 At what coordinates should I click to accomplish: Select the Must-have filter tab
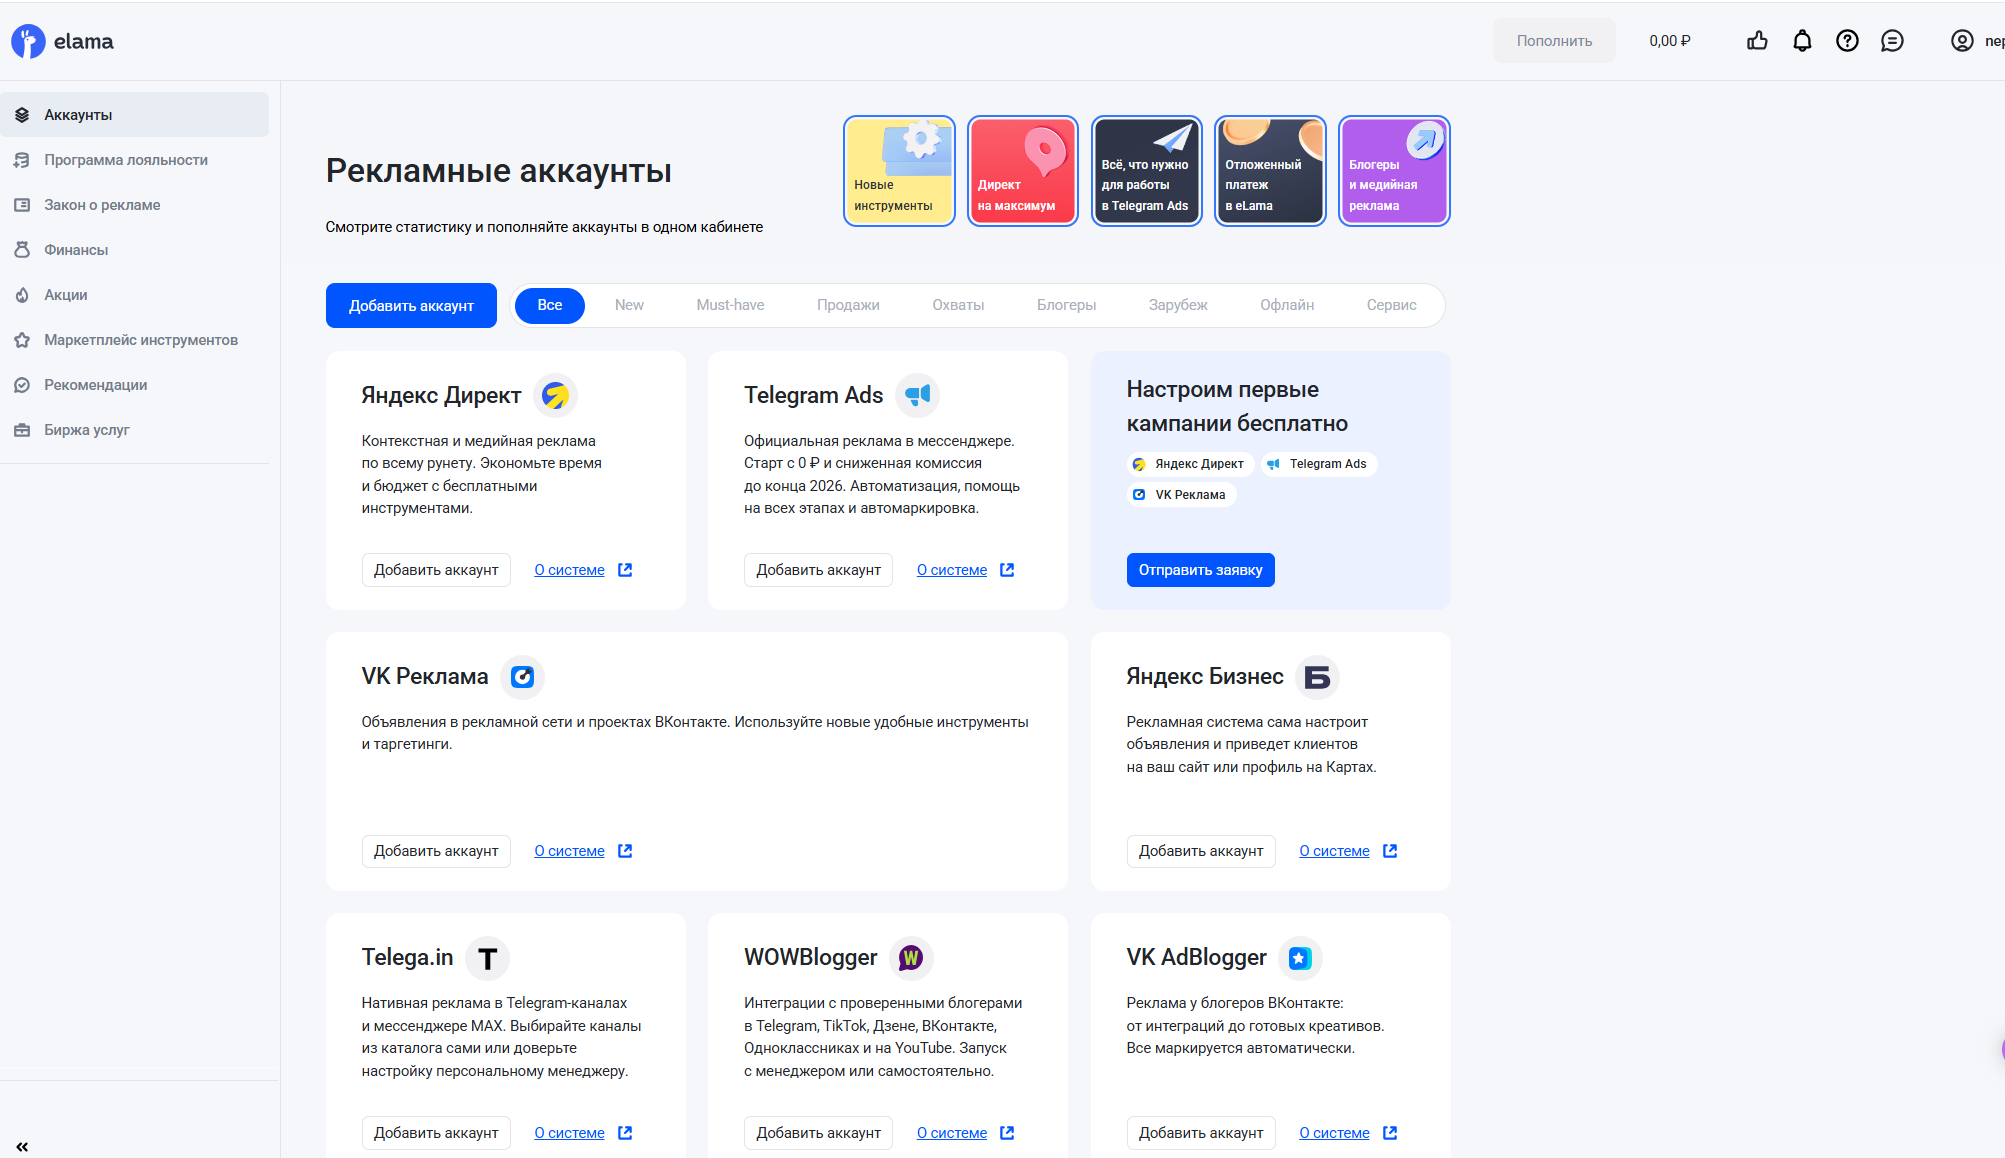point(730,305)
